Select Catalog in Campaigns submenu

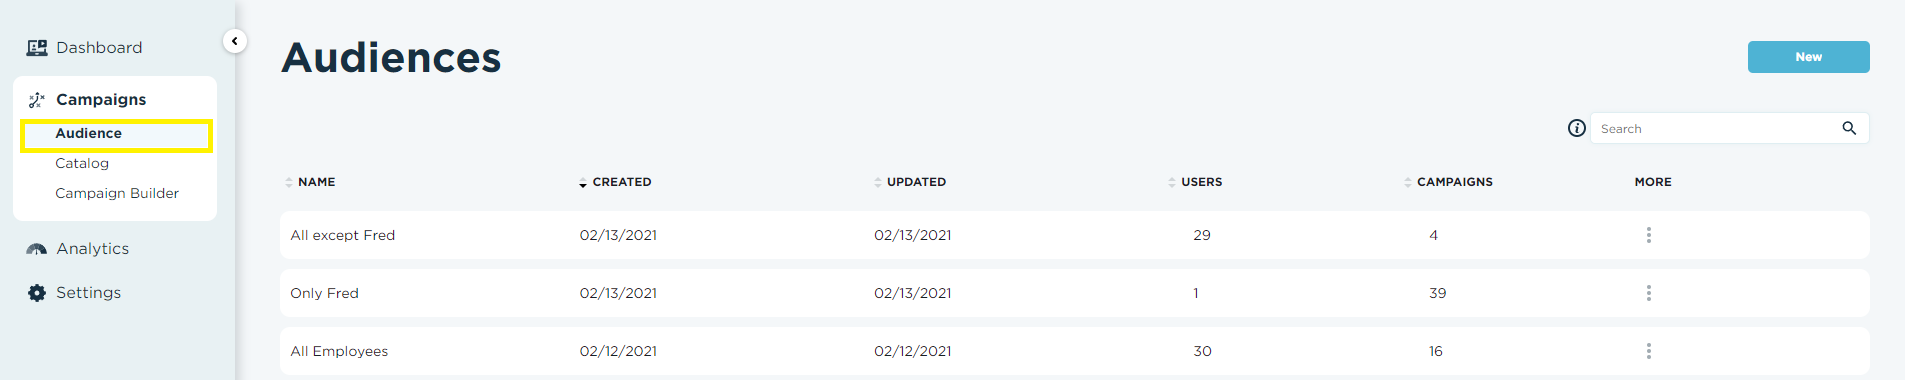coord(82,163)
